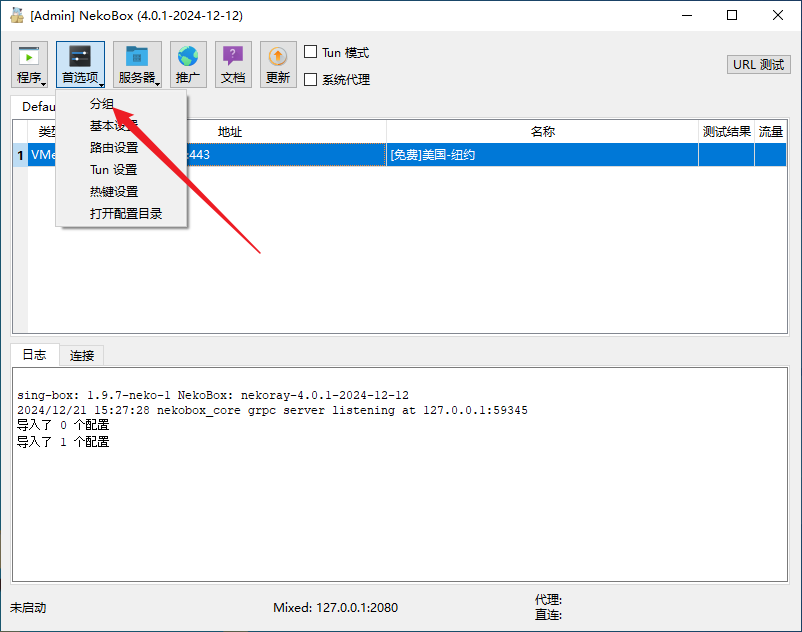Select 分组 from the preferences menu

click(102, 104)
